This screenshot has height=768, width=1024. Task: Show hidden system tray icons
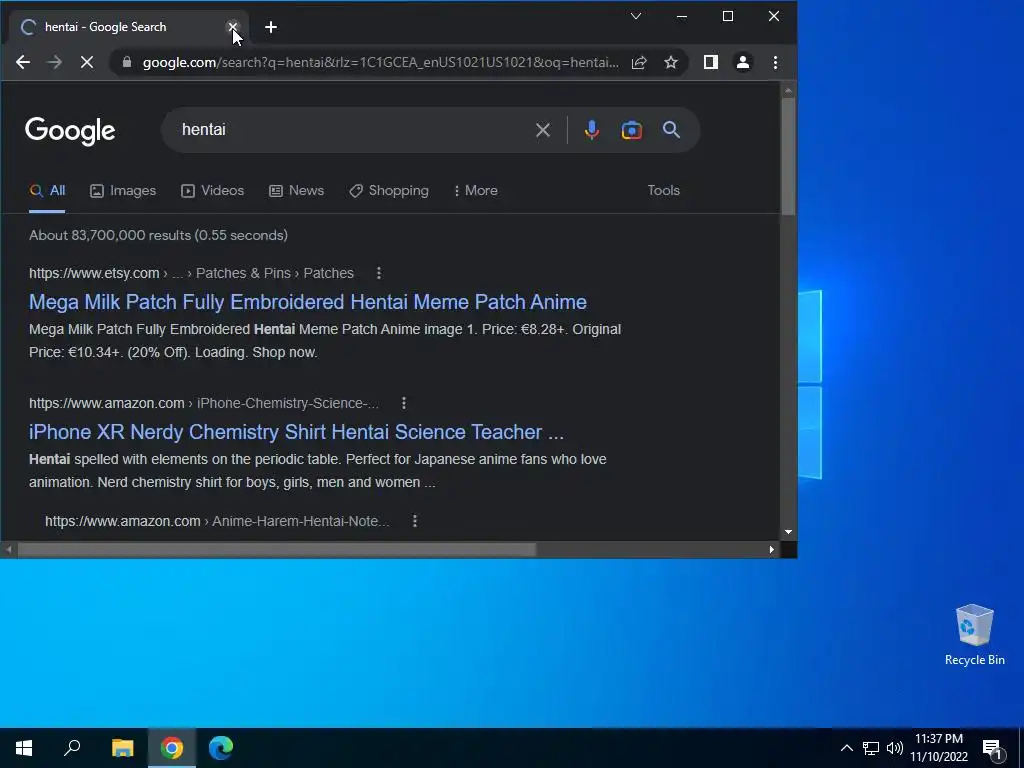[846, 748]
